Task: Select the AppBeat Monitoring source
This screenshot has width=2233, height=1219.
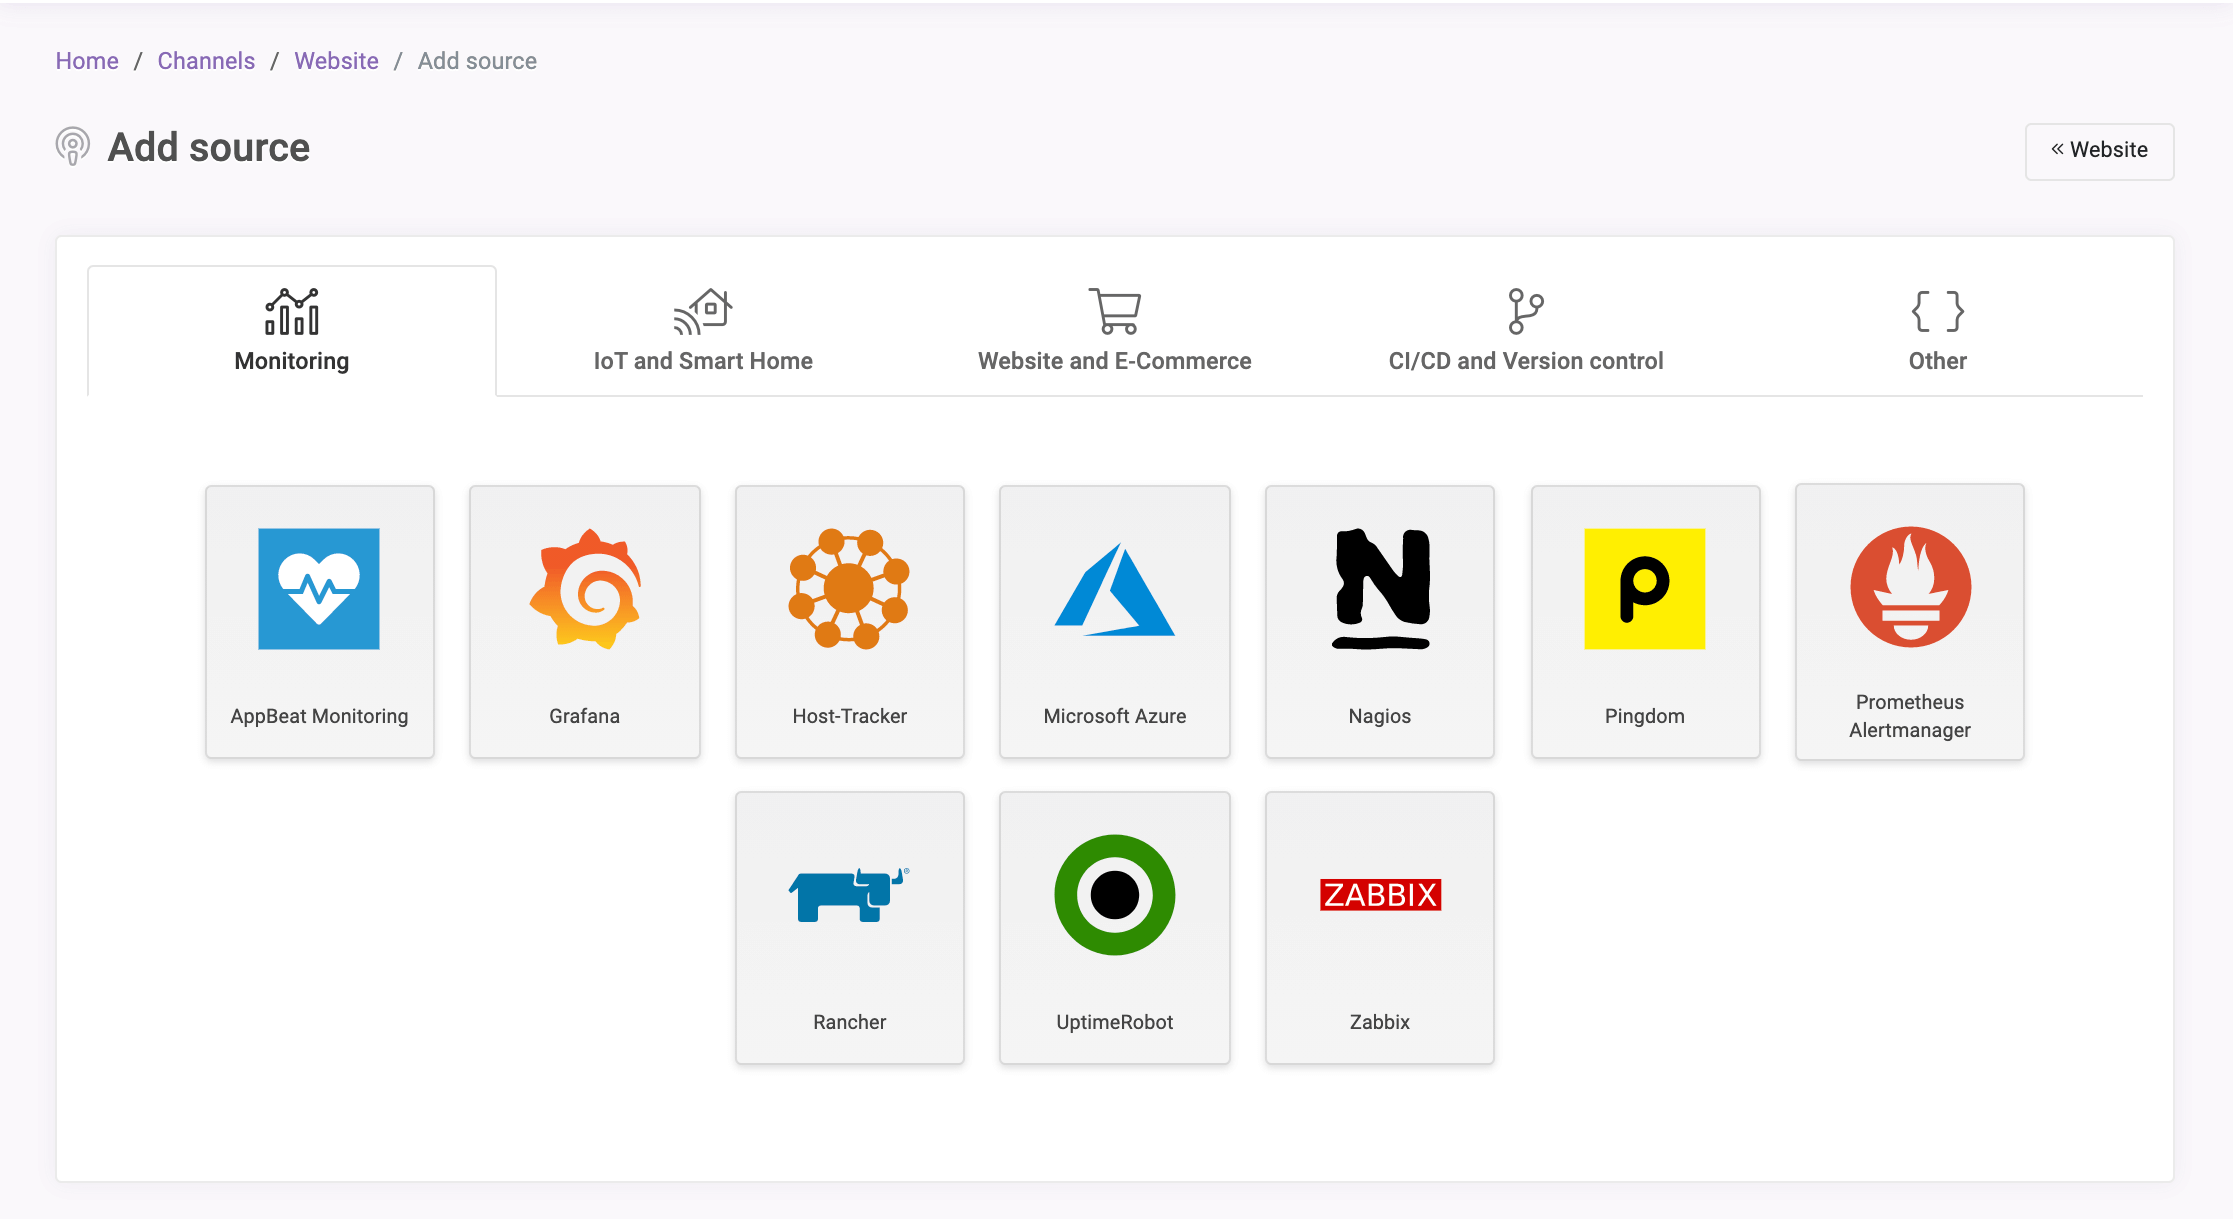Action: [x=320, y=620]
